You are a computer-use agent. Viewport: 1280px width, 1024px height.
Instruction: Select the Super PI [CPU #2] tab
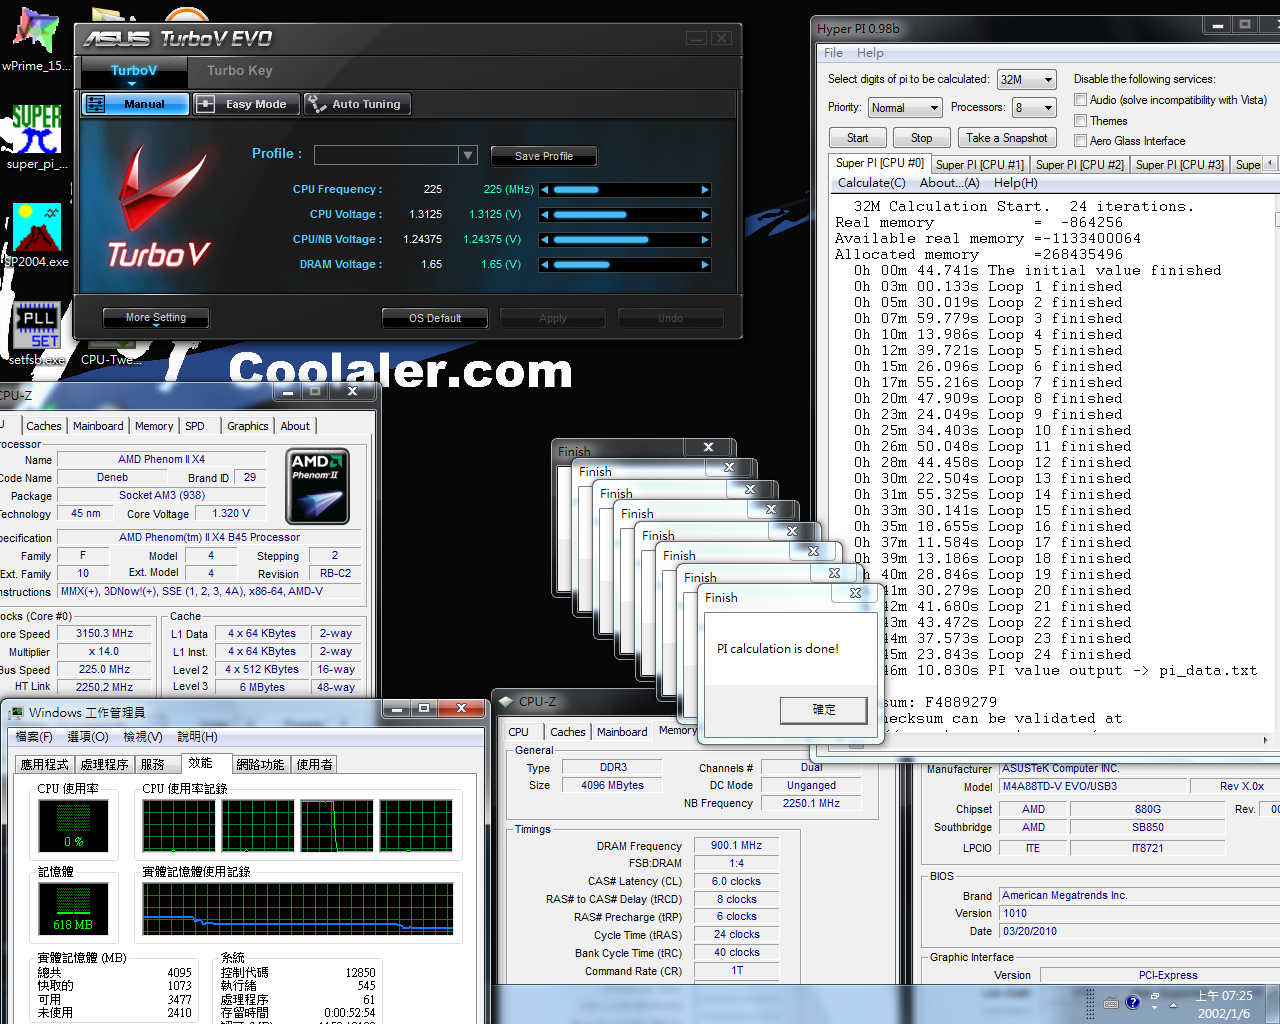(1080, 165)
